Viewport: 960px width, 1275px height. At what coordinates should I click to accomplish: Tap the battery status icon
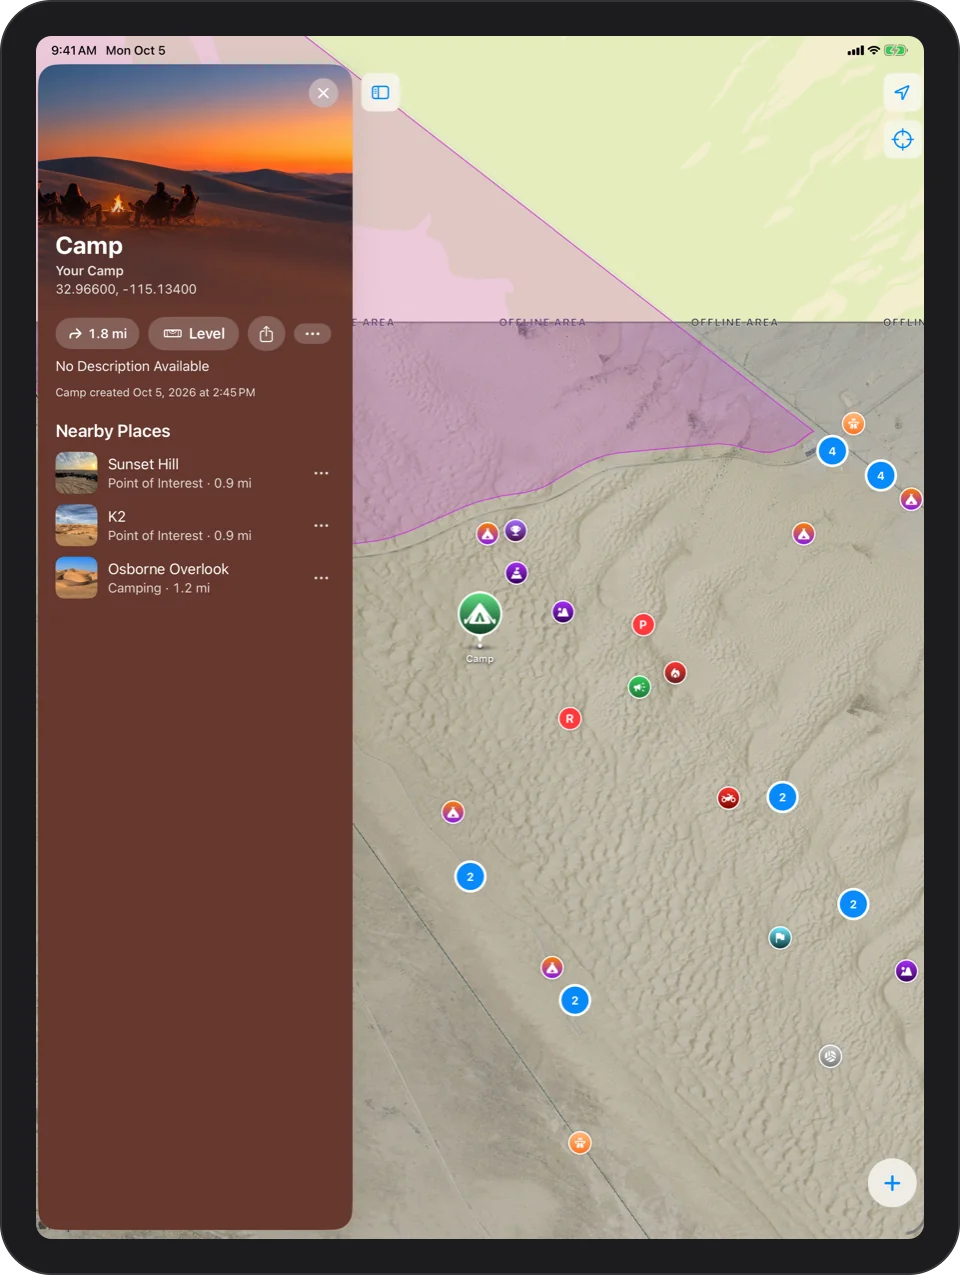[x=896, y=50]
